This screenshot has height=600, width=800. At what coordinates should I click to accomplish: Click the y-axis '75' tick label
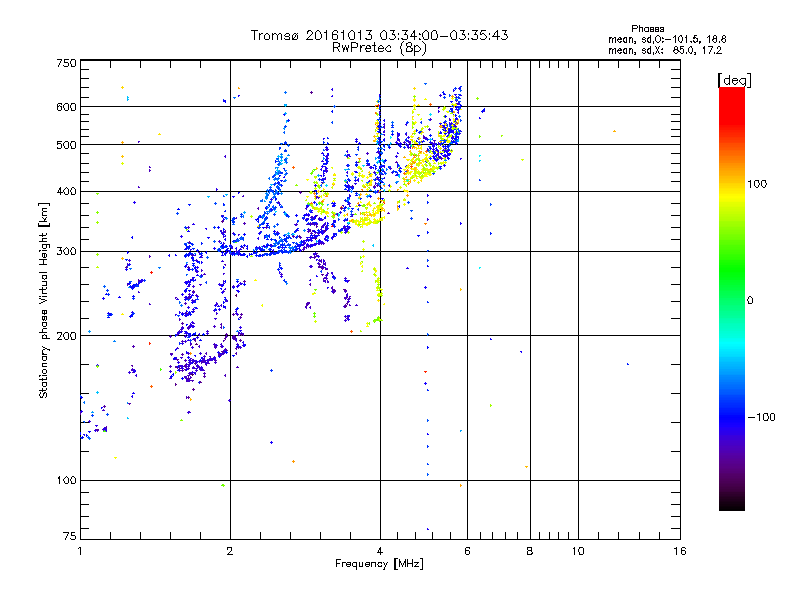coord(70,536)
